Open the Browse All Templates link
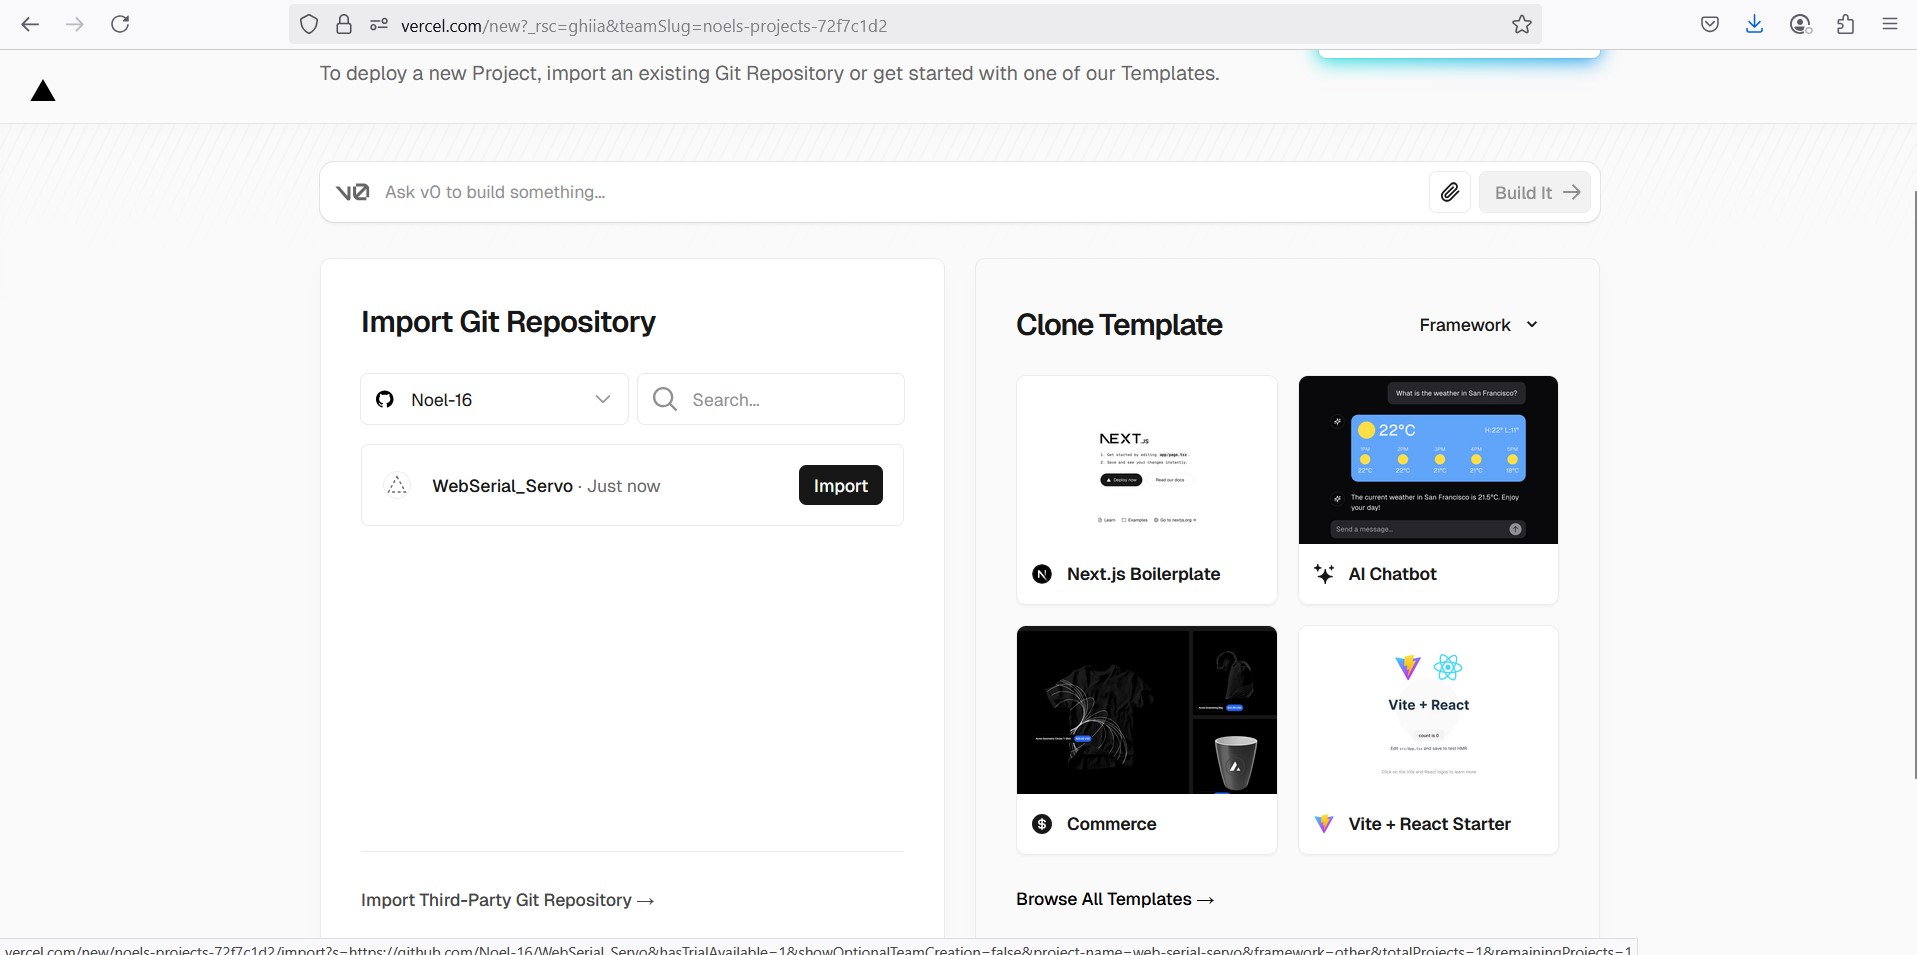Image resolution: width=1917 pixels, height=955 pixels. 1115,899
